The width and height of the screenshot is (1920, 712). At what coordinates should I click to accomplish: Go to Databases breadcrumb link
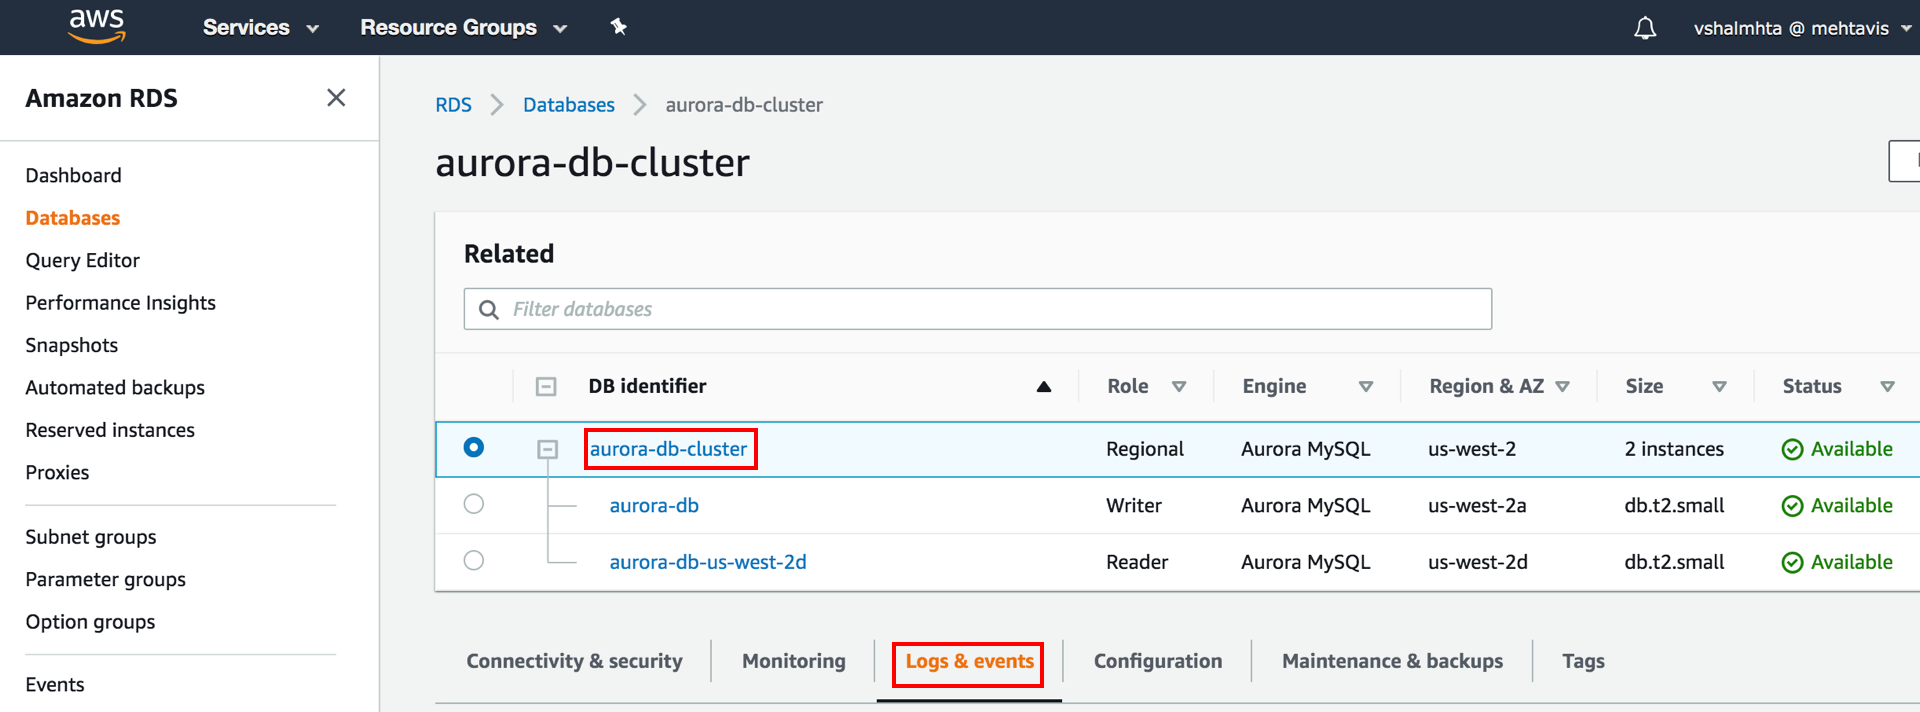pos(569,105)
